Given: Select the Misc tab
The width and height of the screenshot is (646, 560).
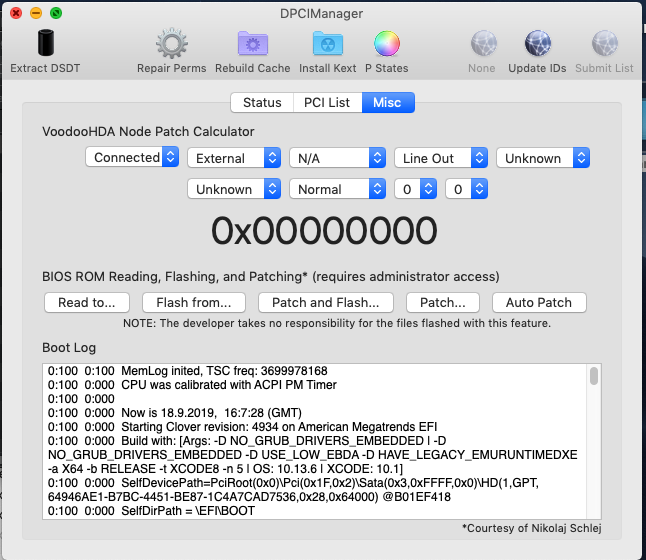Looking at the screenshot, I should pos(388,103).
